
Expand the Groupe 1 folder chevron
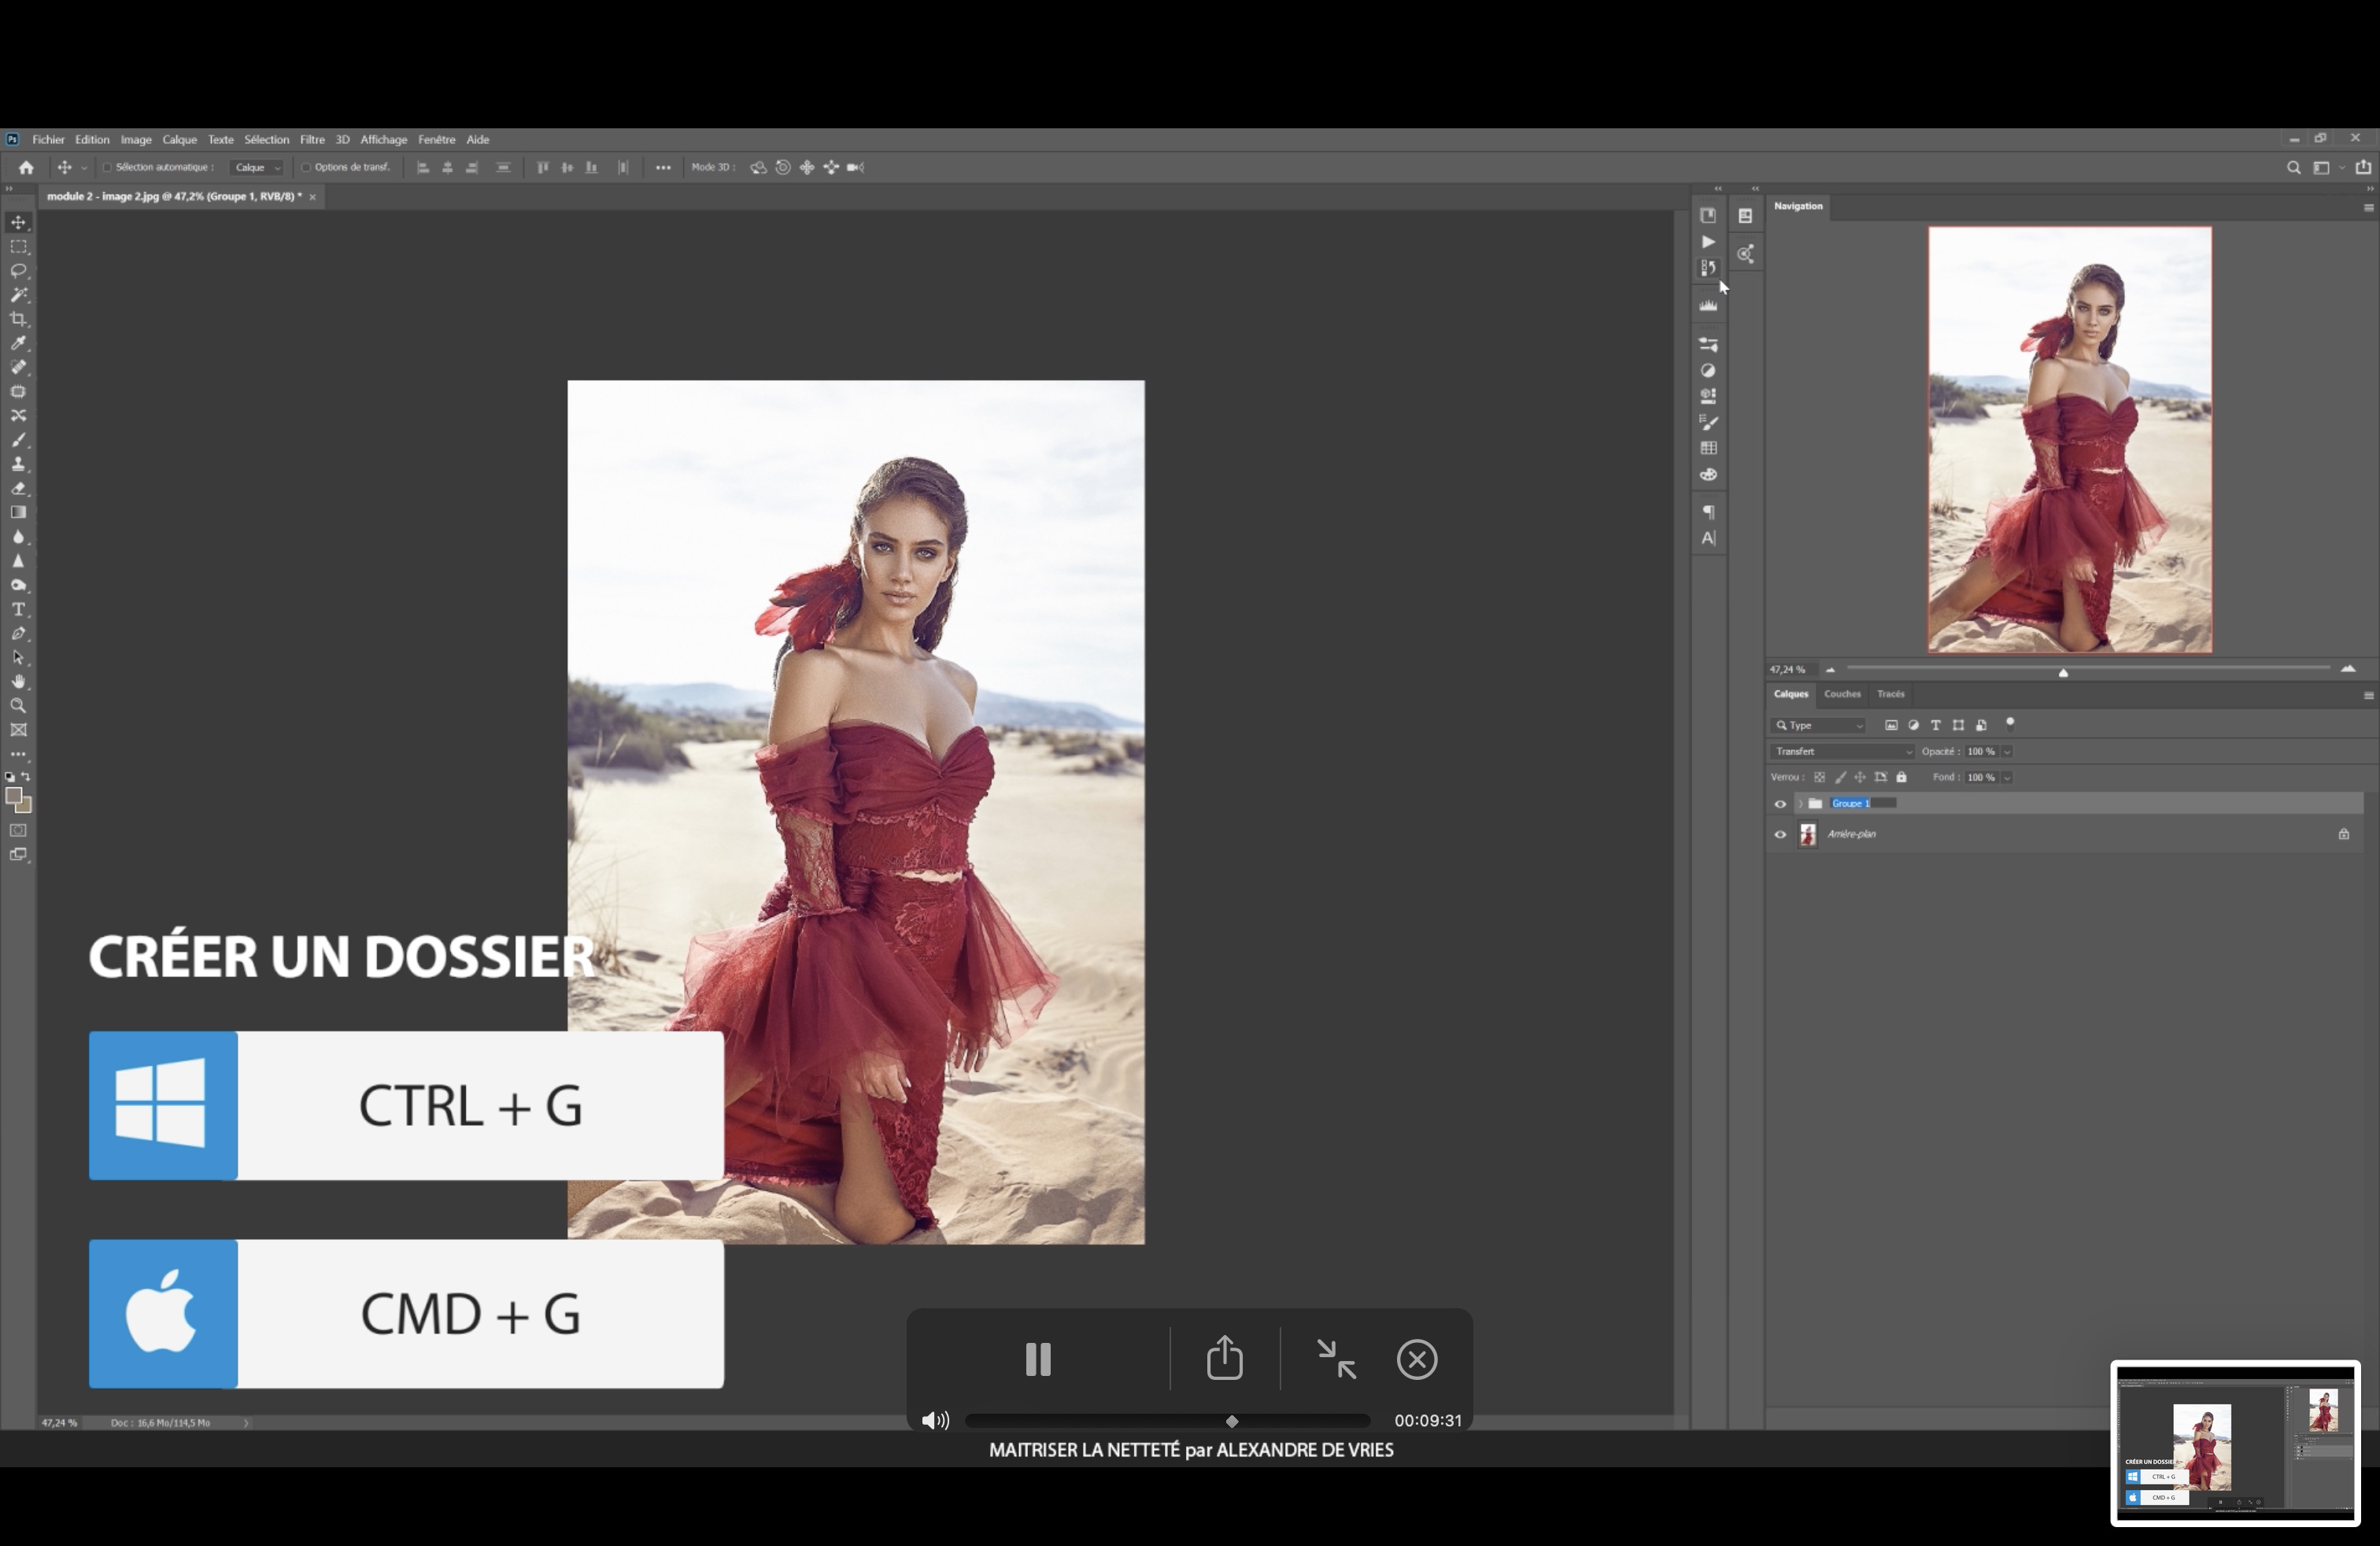click(1800, 804)
